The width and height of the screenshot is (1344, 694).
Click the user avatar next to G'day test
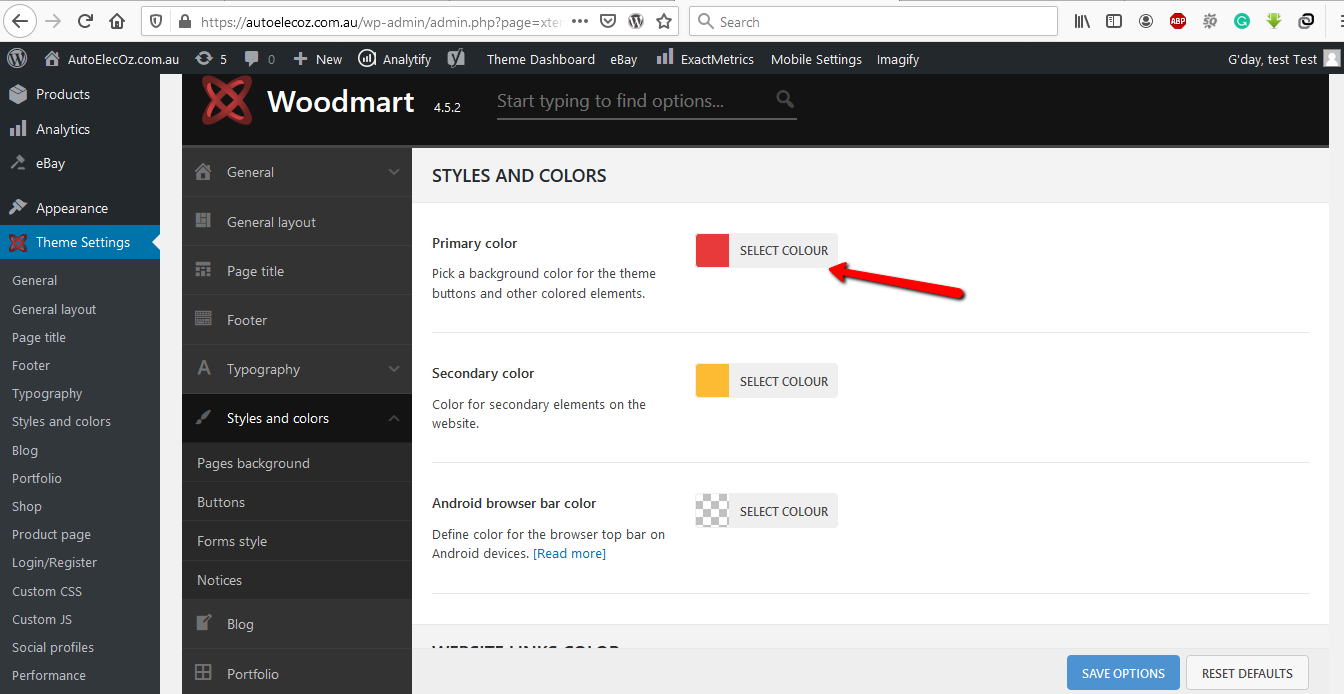(x=1331, y=59)
